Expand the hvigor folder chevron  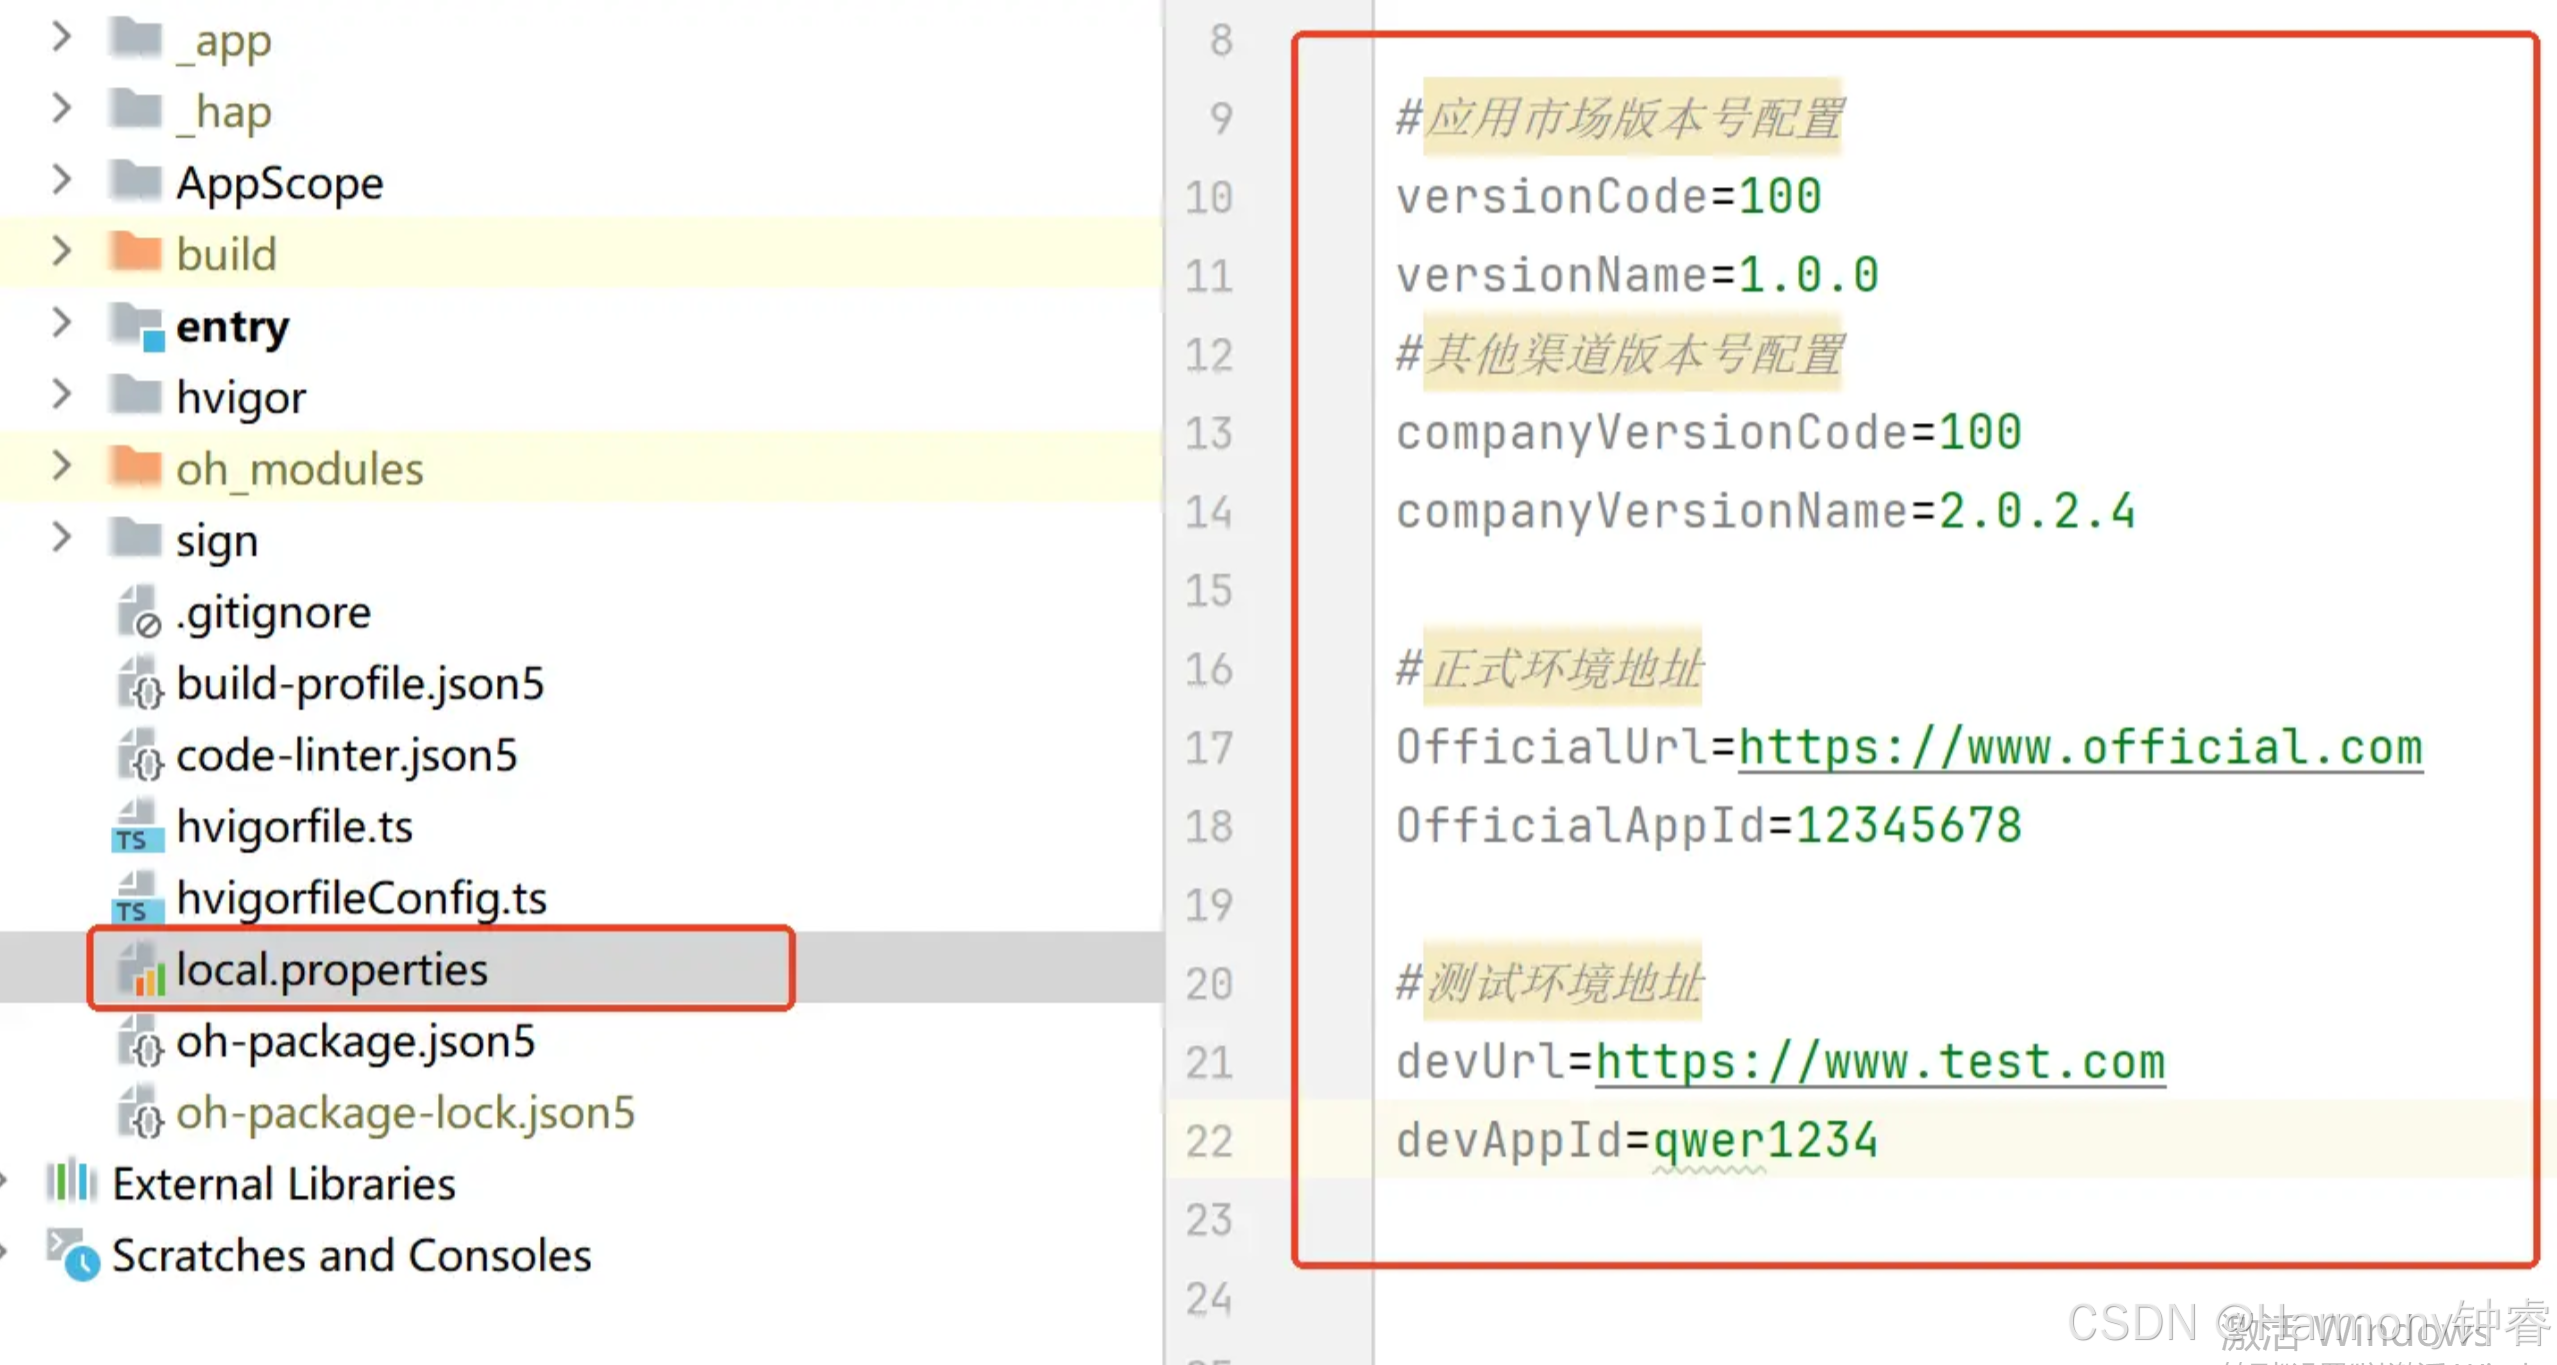point(62,395)
